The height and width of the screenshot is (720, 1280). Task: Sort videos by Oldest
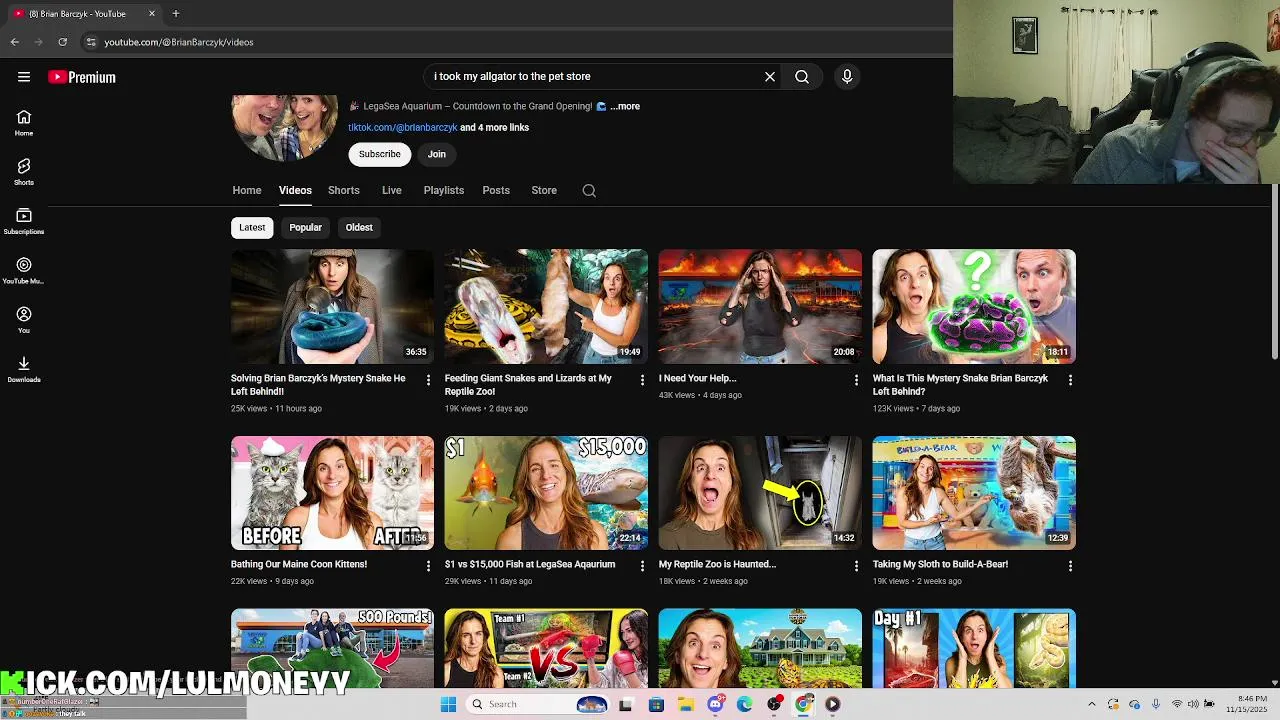(x=359, y=227)
